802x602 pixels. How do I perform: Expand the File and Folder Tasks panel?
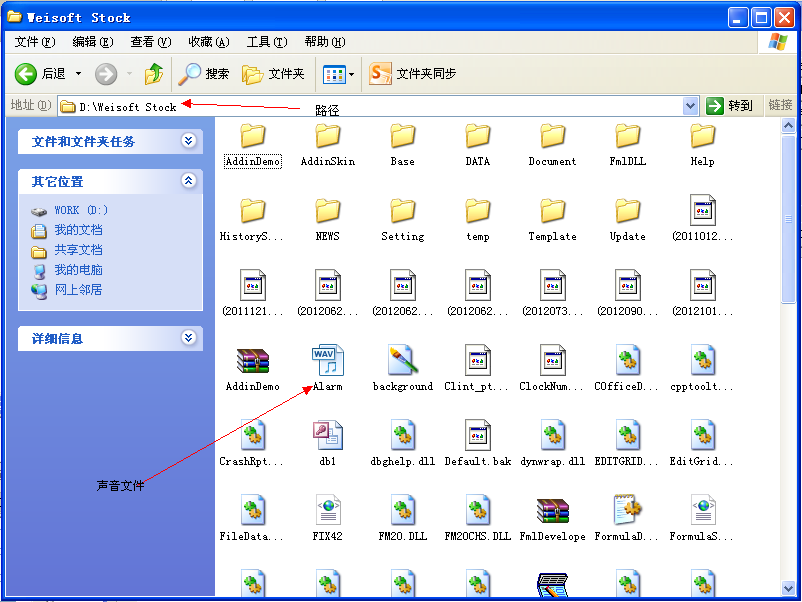tap(189, 141)
